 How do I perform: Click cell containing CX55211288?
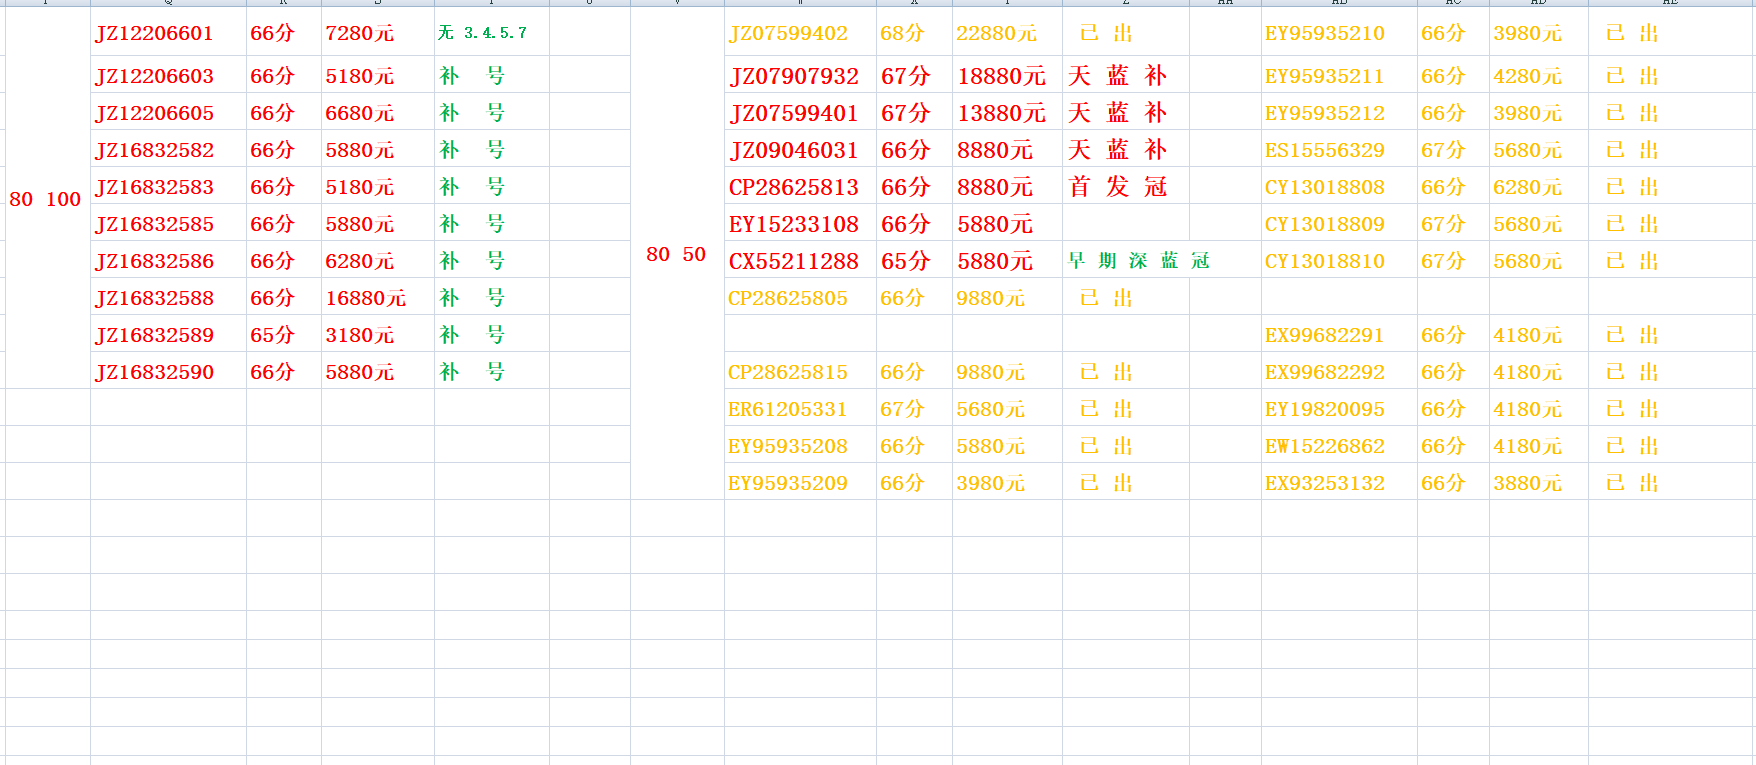[x=794, y=261]
